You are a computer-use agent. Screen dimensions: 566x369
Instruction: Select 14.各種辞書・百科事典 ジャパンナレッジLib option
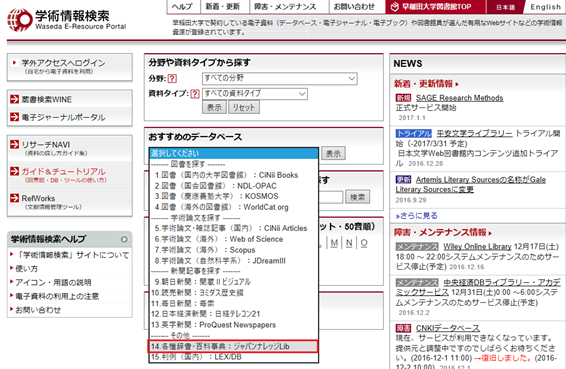234,346
